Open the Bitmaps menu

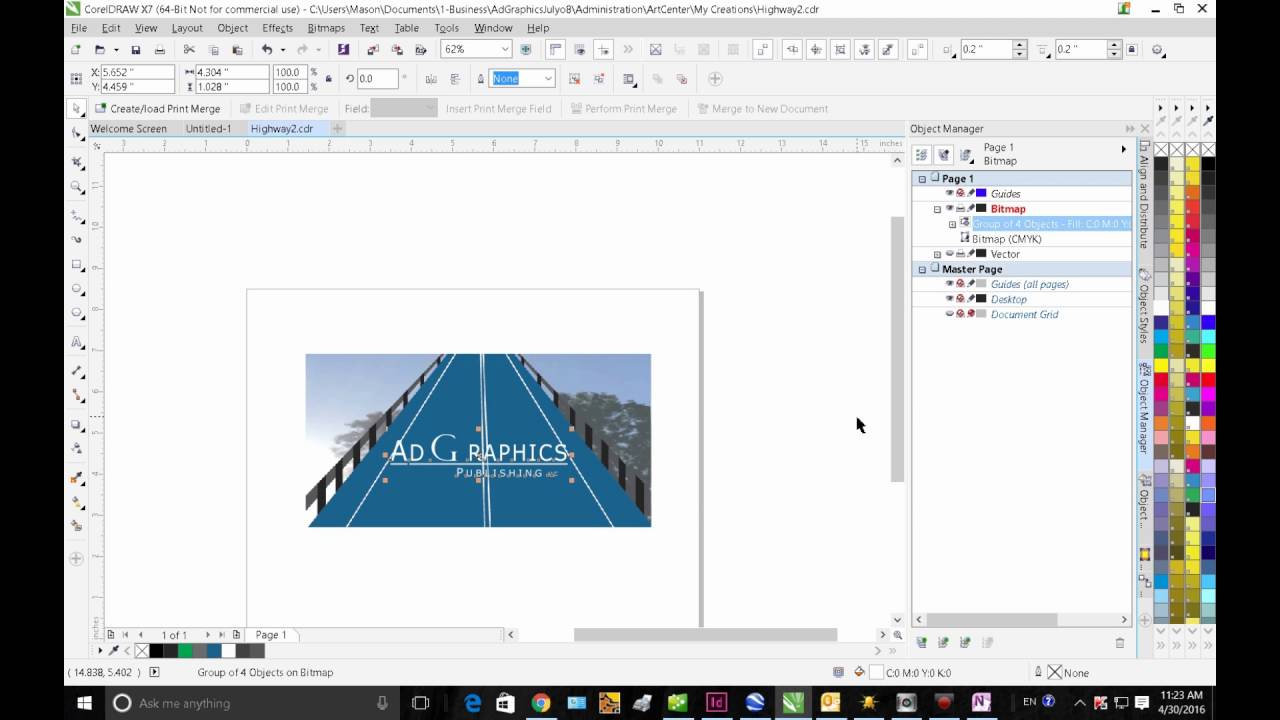[x=326, y=28]
